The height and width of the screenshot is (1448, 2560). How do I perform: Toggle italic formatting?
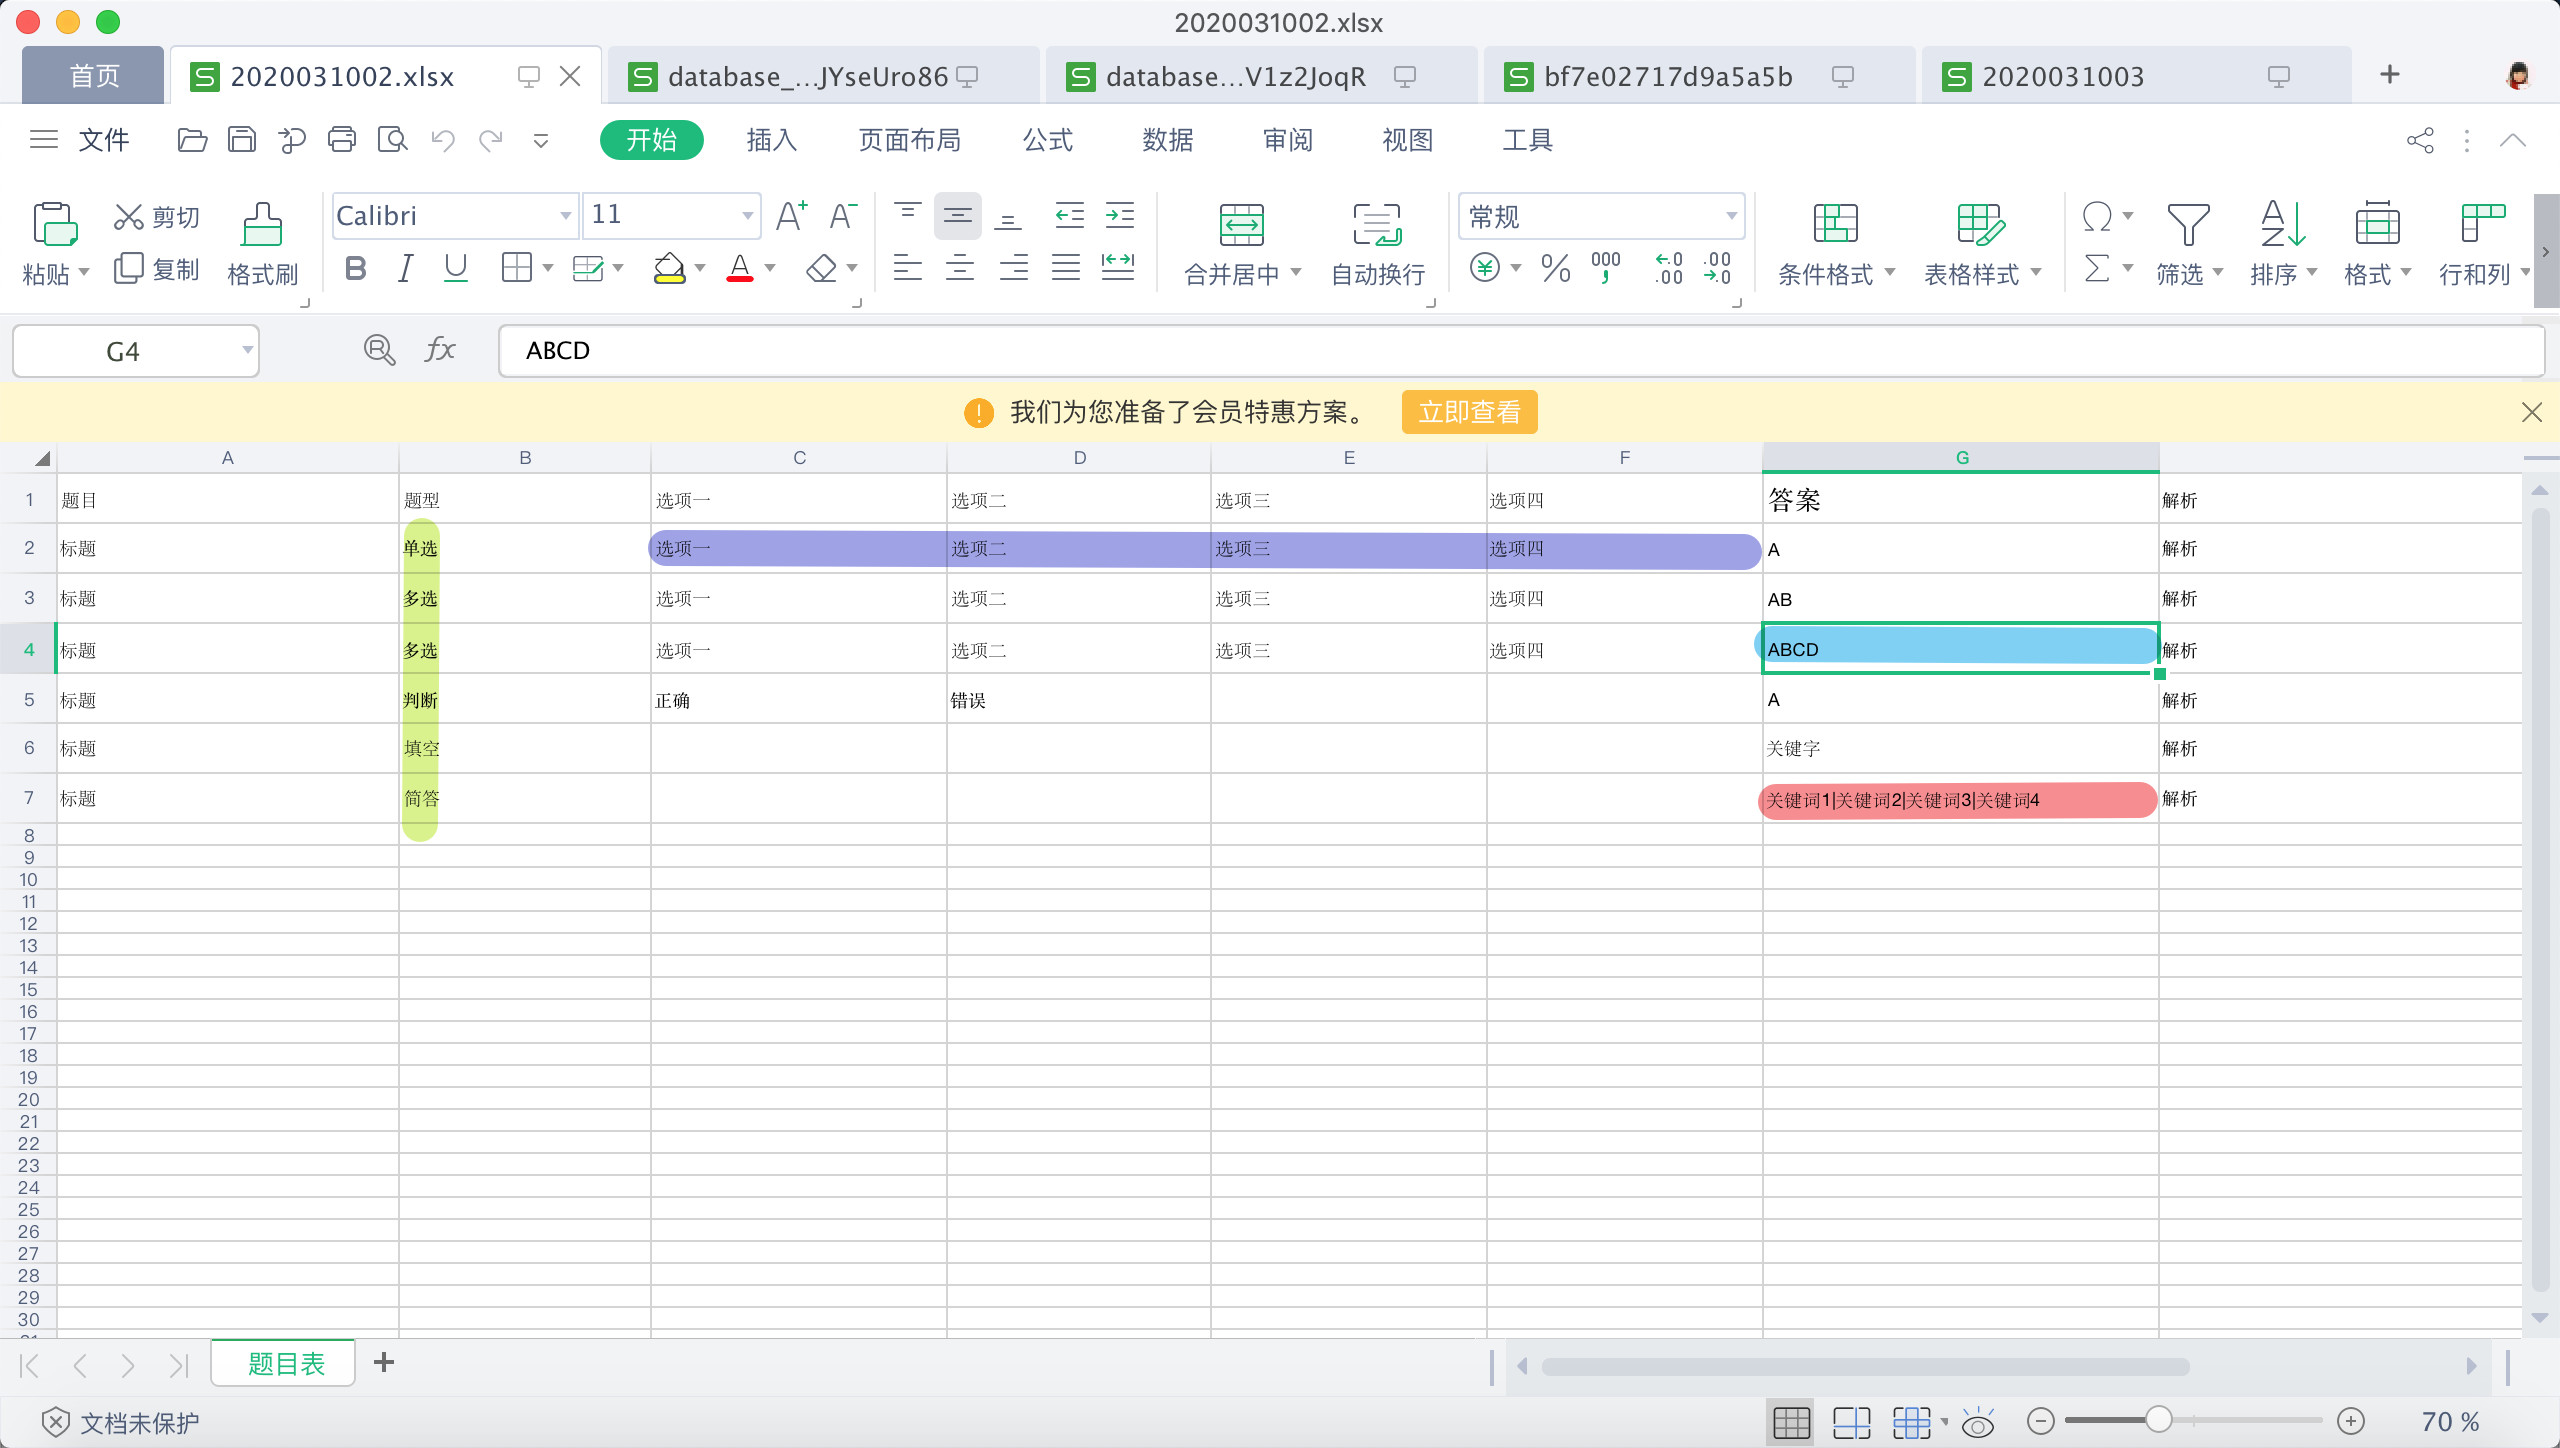click(405, 268)
